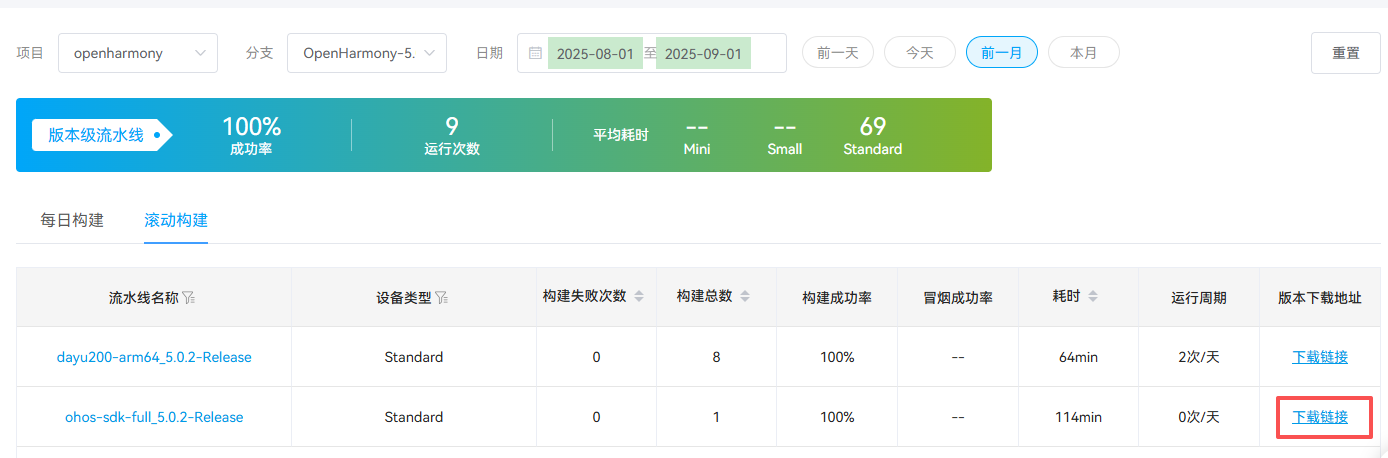The width and height of the screenshot is (1388, 458).
Task: Open ohos-sdk-full_5.0.2-Release pipeline link
Action: pos(154,417)
